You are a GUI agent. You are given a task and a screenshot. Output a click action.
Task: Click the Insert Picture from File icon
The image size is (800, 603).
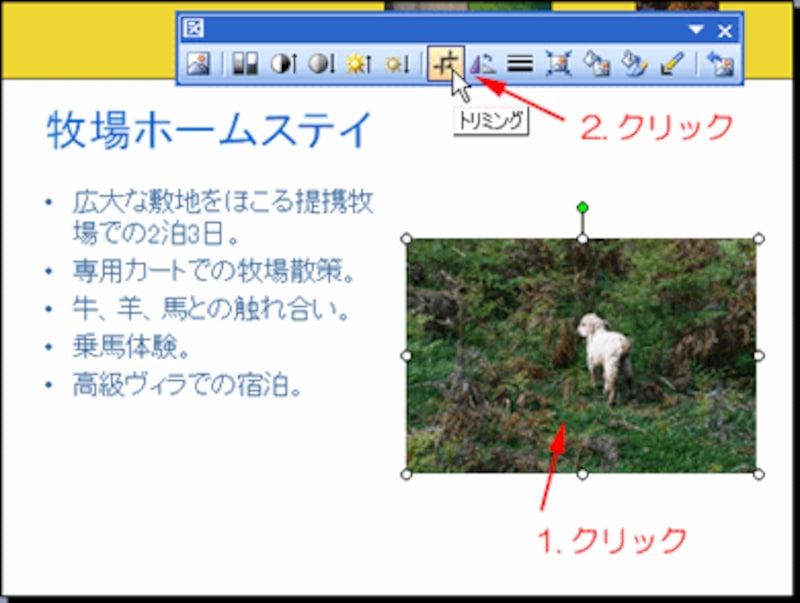point(198,64)
